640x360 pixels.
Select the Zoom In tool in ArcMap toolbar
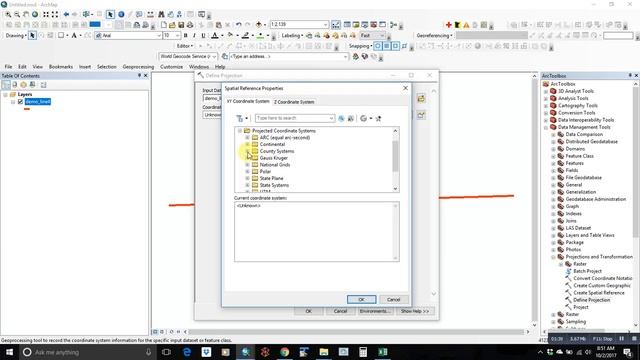[8, 14]
